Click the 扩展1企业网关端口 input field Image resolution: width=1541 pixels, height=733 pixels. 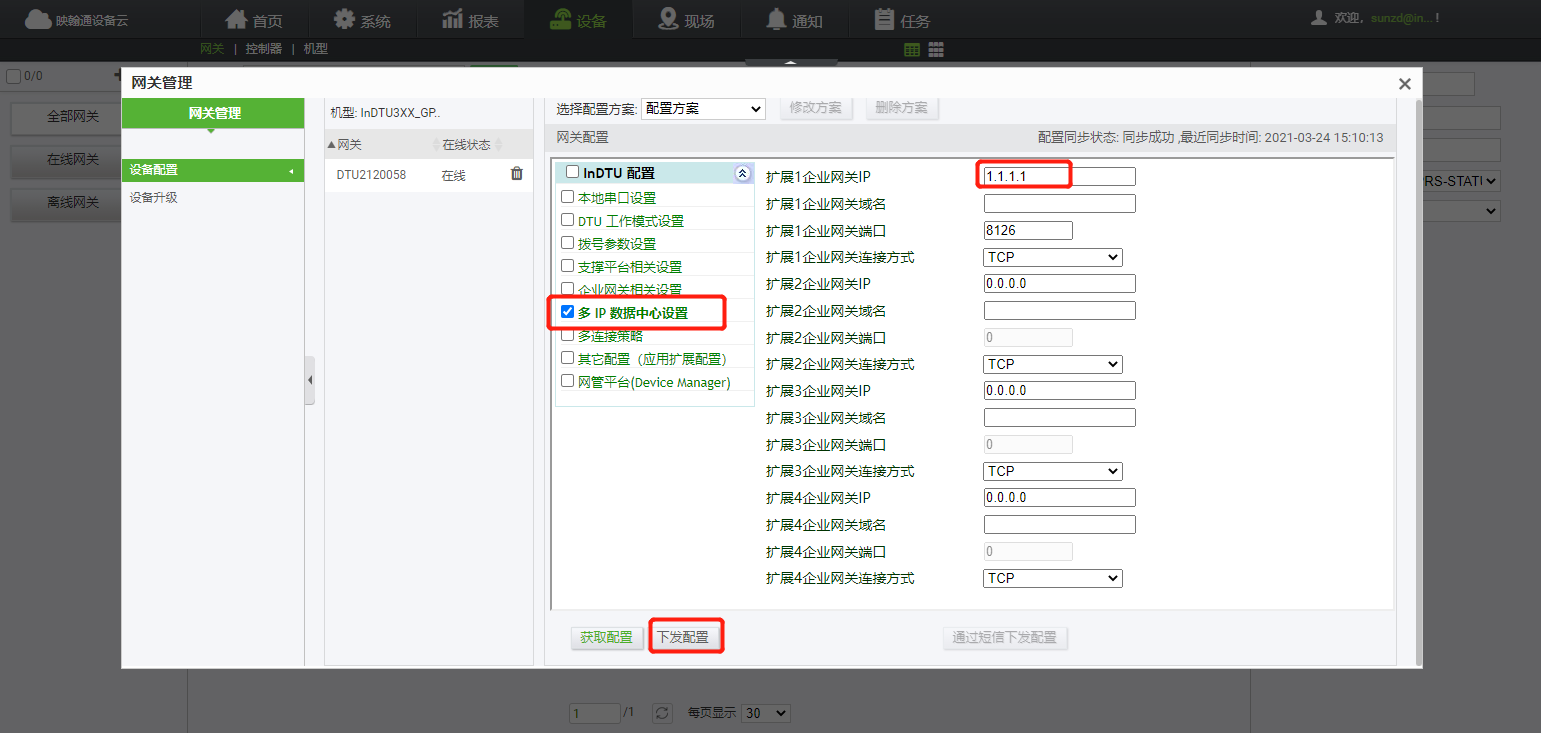click(1028, 230)
